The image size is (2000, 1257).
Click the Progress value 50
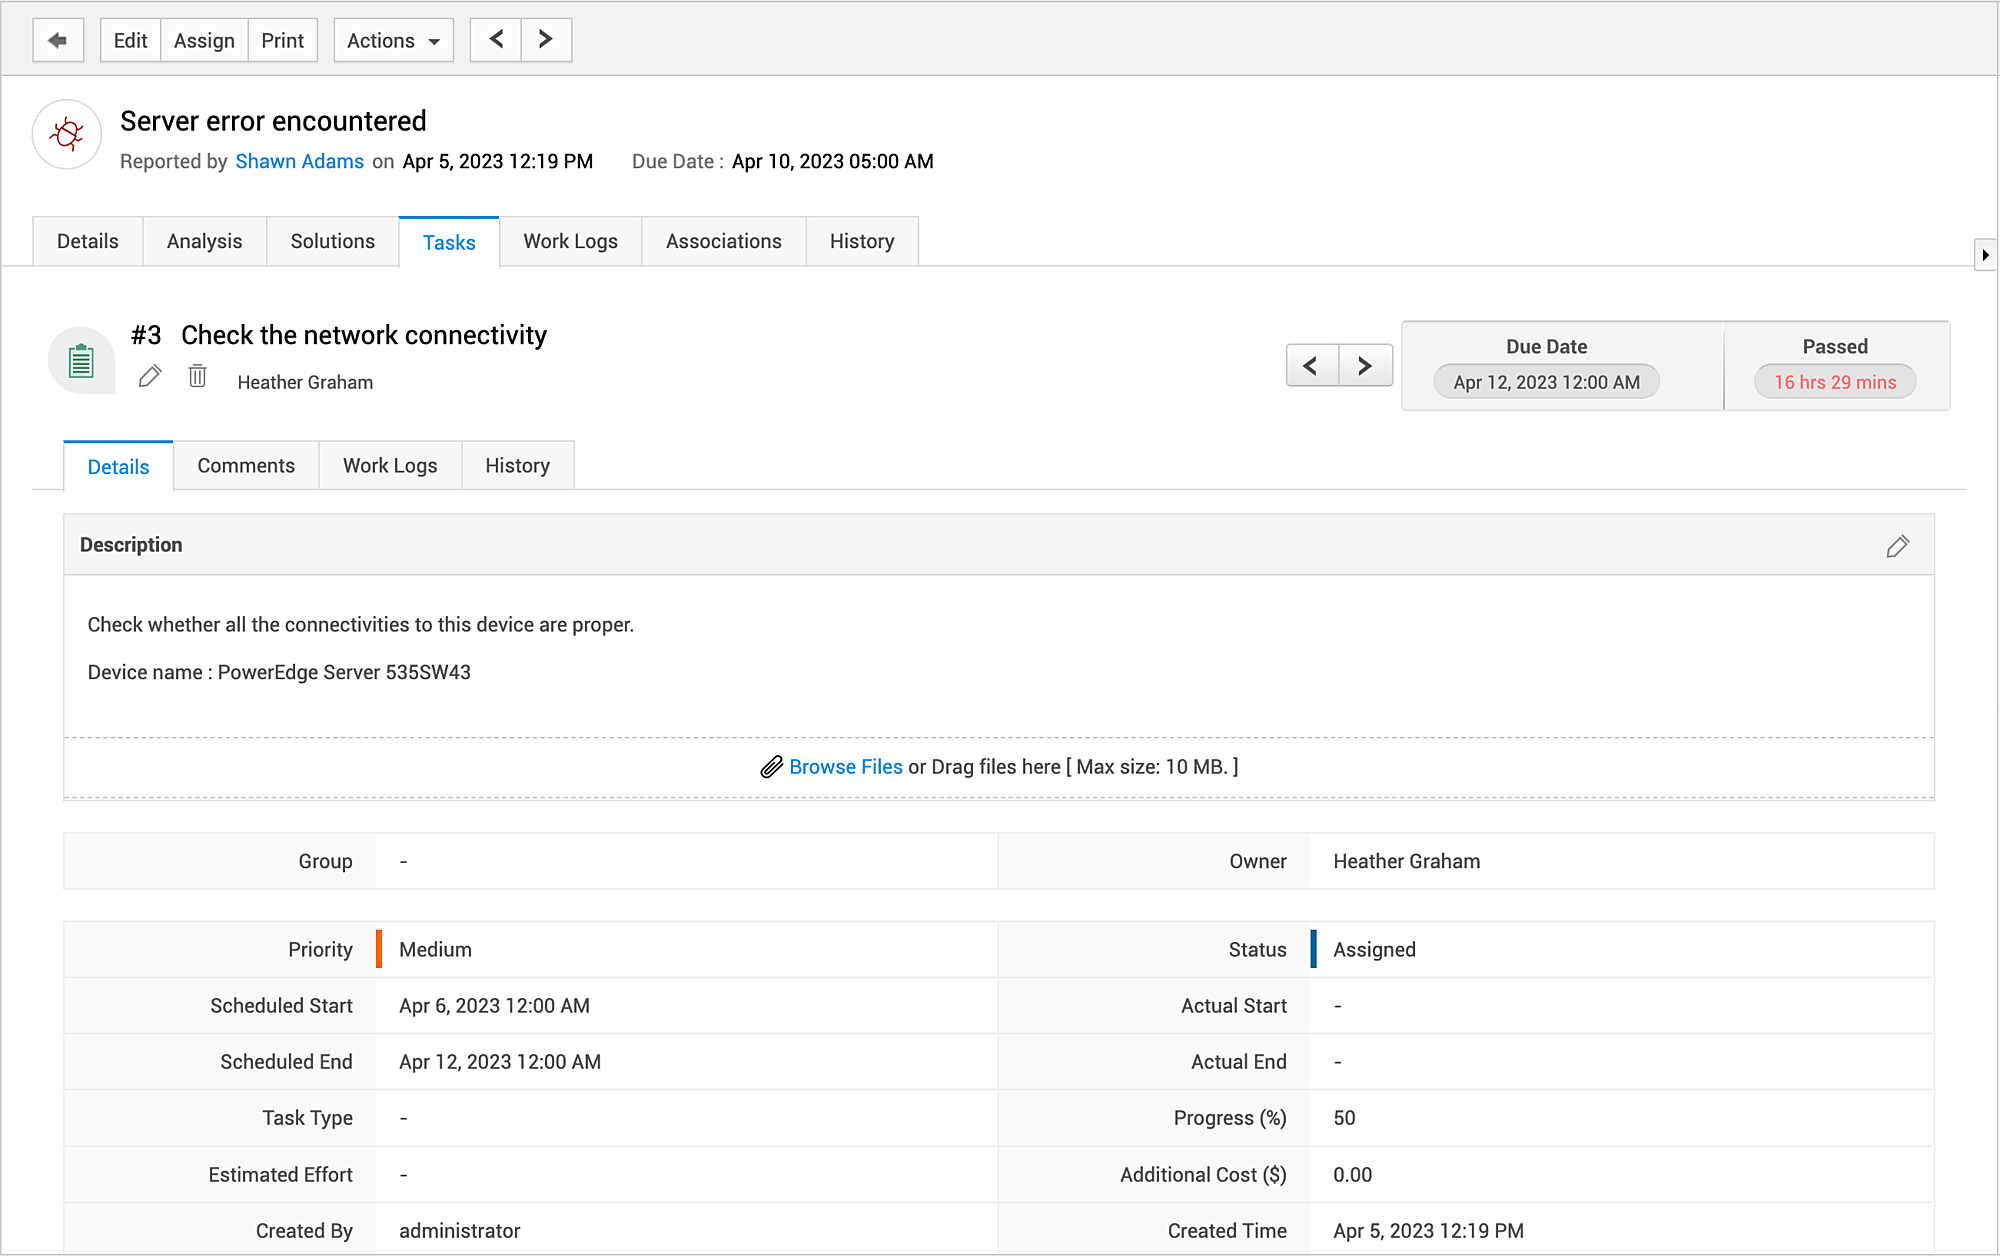click(1344, 1118)
